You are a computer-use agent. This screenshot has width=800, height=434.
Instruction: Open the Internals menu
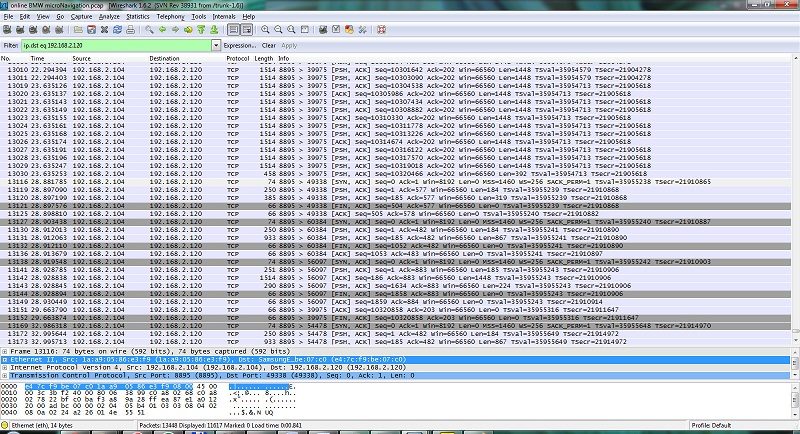tap(224, 17)
